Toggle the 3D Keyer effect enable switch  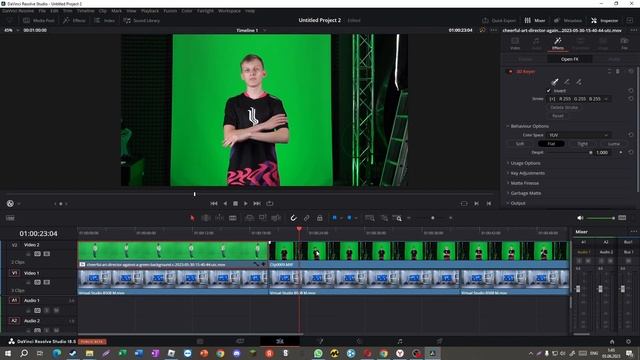[x=510, y=71]
